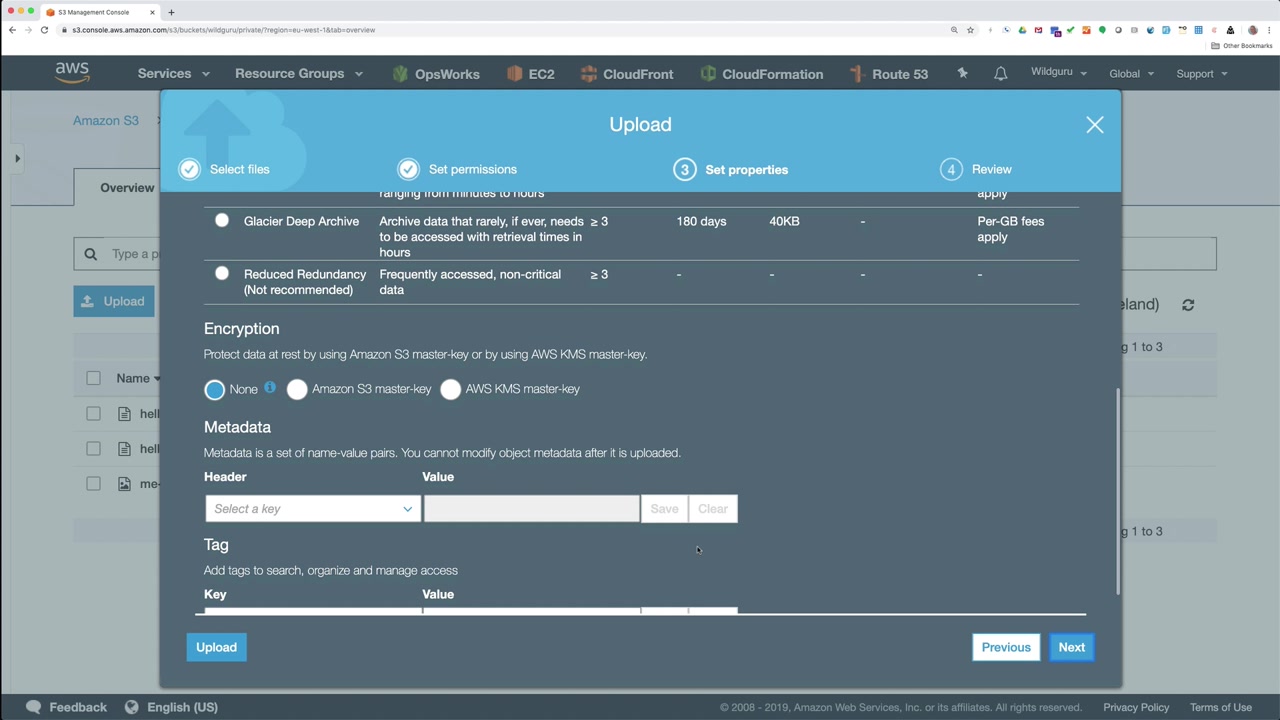This screenshot has width=1280, height=720.
Task: Open the Privacy Policy link
Action: (x=1136, y=707)
